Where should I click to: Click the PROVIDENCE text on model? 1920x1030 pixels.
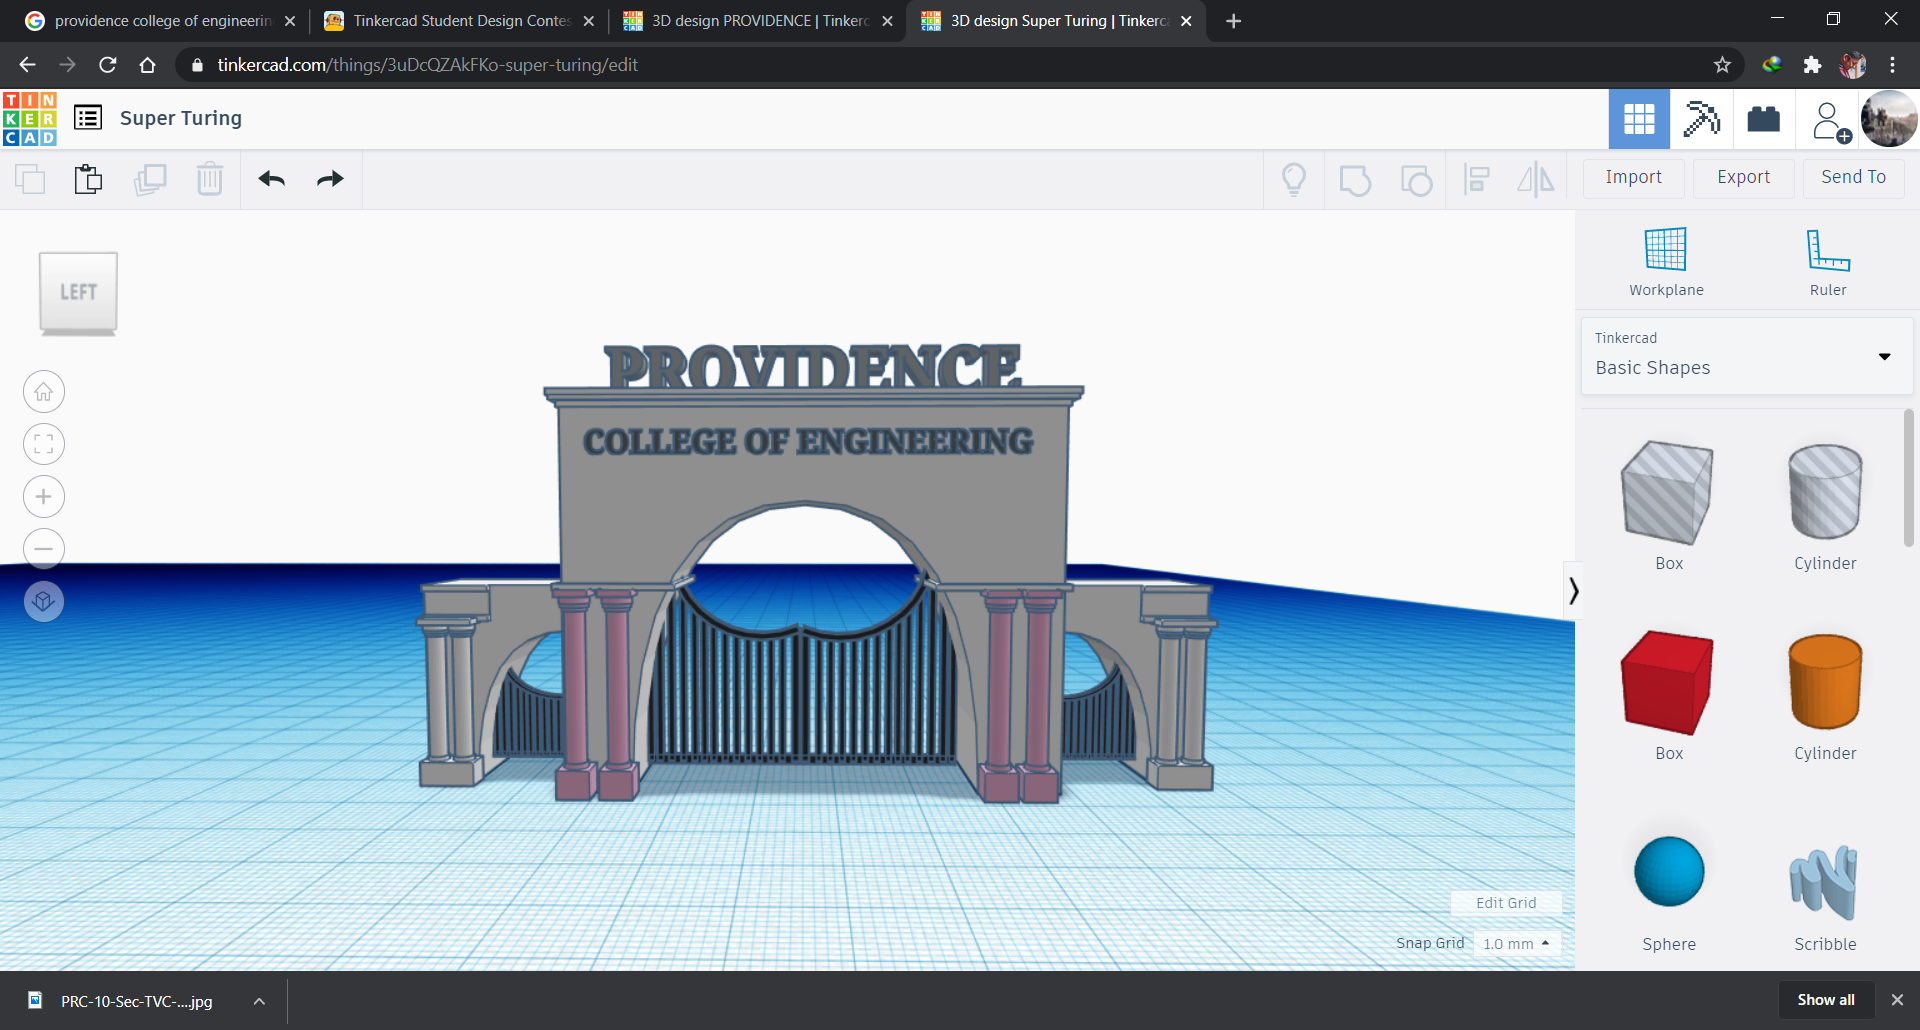[812, 366]
